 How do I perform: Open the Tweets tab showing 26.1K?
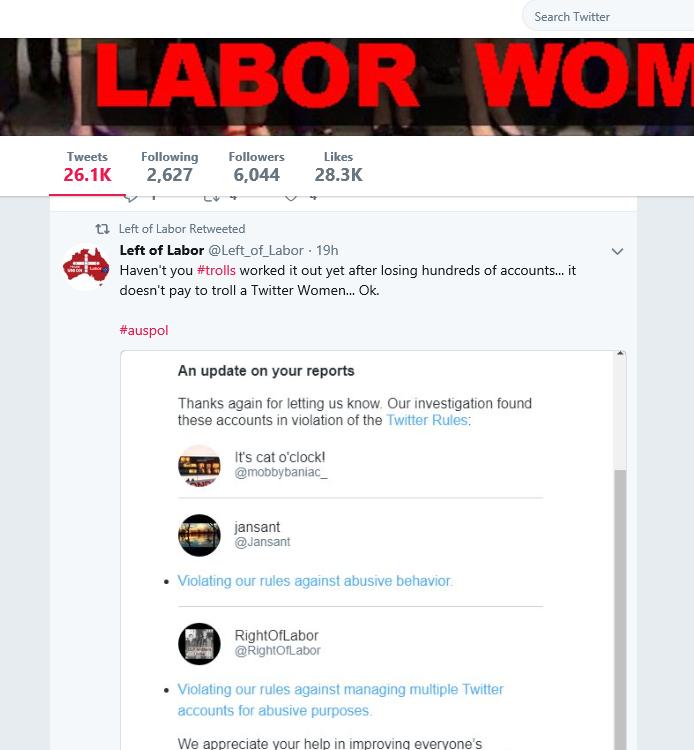point(88,167)
